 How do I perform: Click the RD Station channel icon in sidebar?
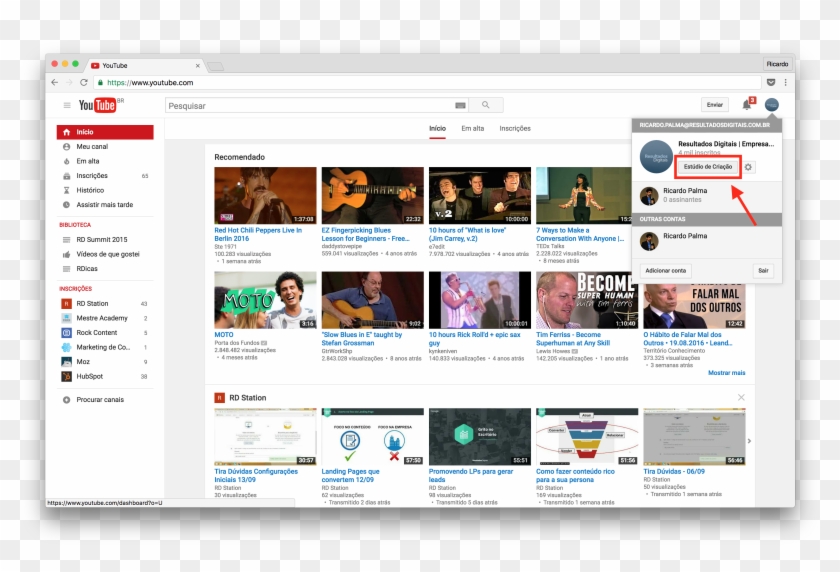coord(66,304)
